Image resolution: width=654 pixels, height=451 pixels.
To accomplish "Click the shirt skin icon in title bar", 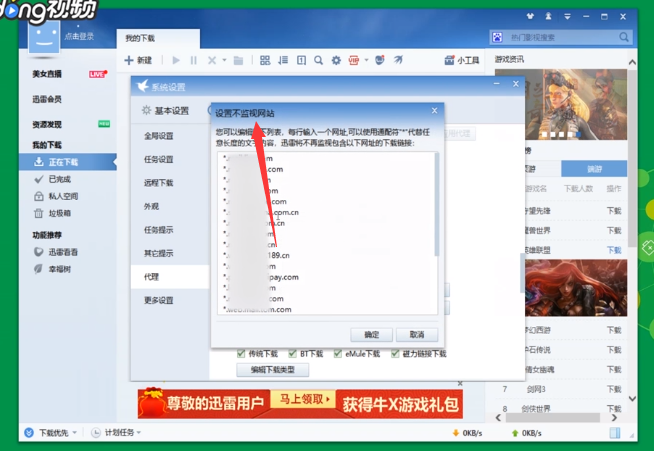I will (530, 17).
